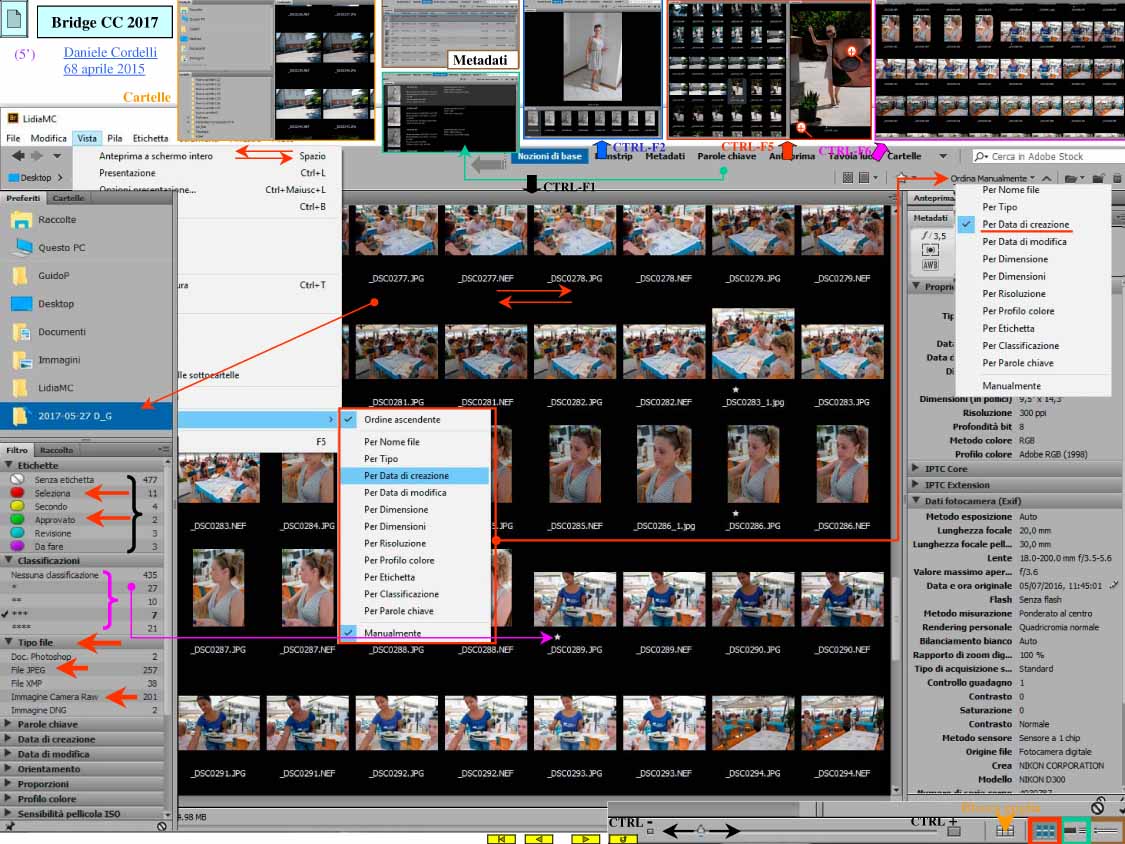Click the delete trash icon in toolbar
This screenshot has width=1125, height=844.
point(1117,178)
